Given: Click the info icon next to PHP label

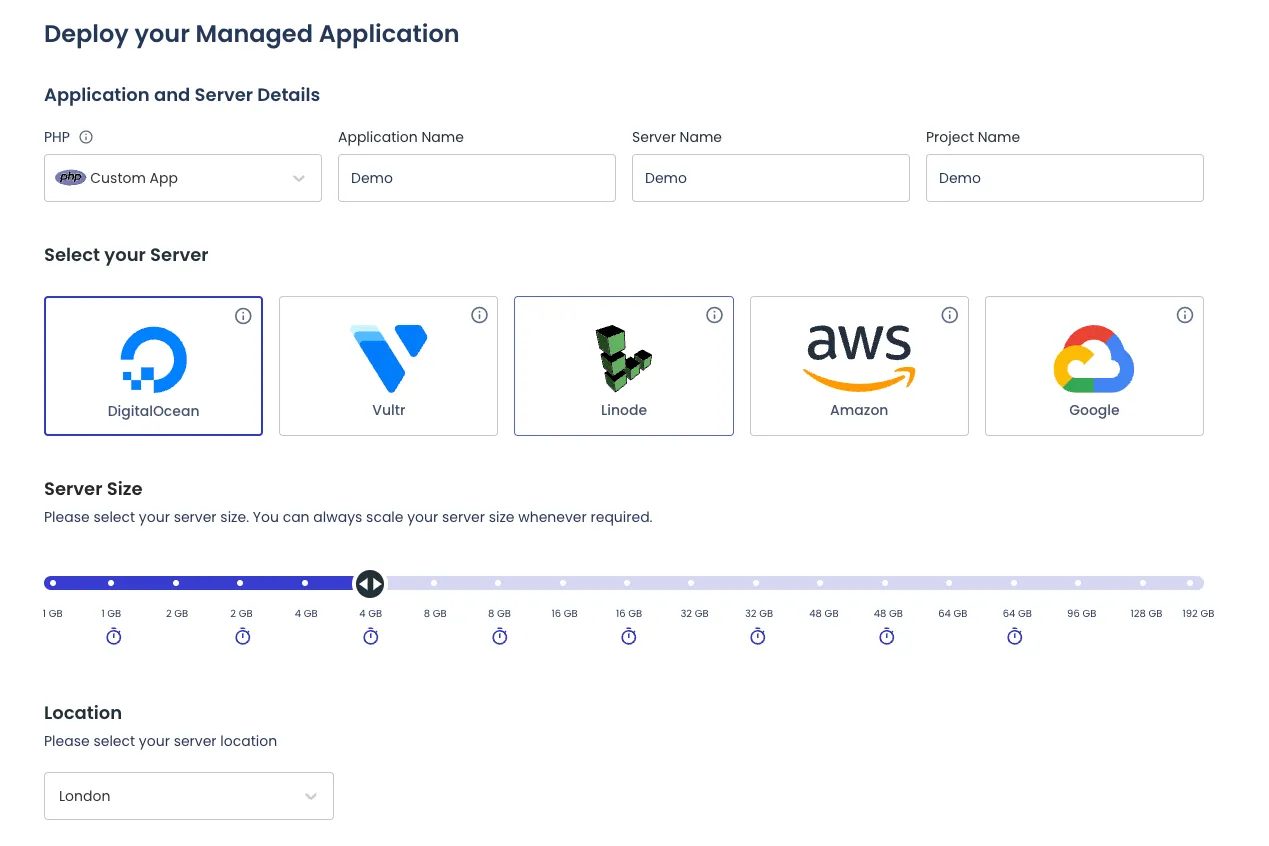Looking at the screenshot, I should 86,137.
